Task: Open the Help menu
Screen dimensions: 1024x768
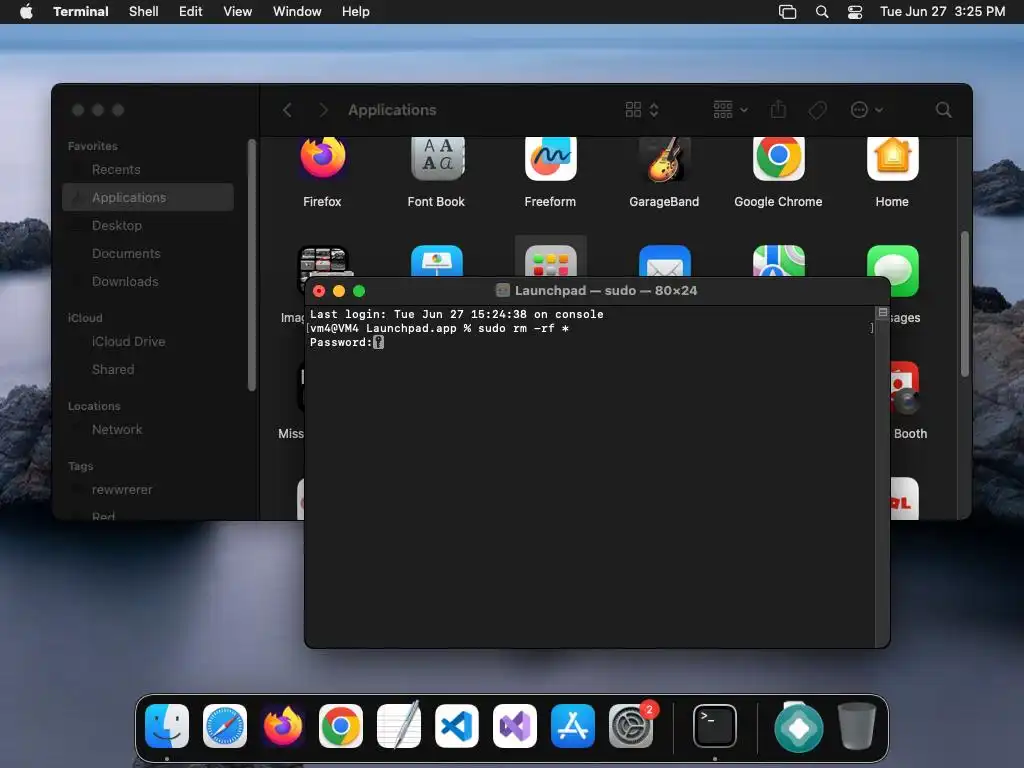Action: point(356,11)
